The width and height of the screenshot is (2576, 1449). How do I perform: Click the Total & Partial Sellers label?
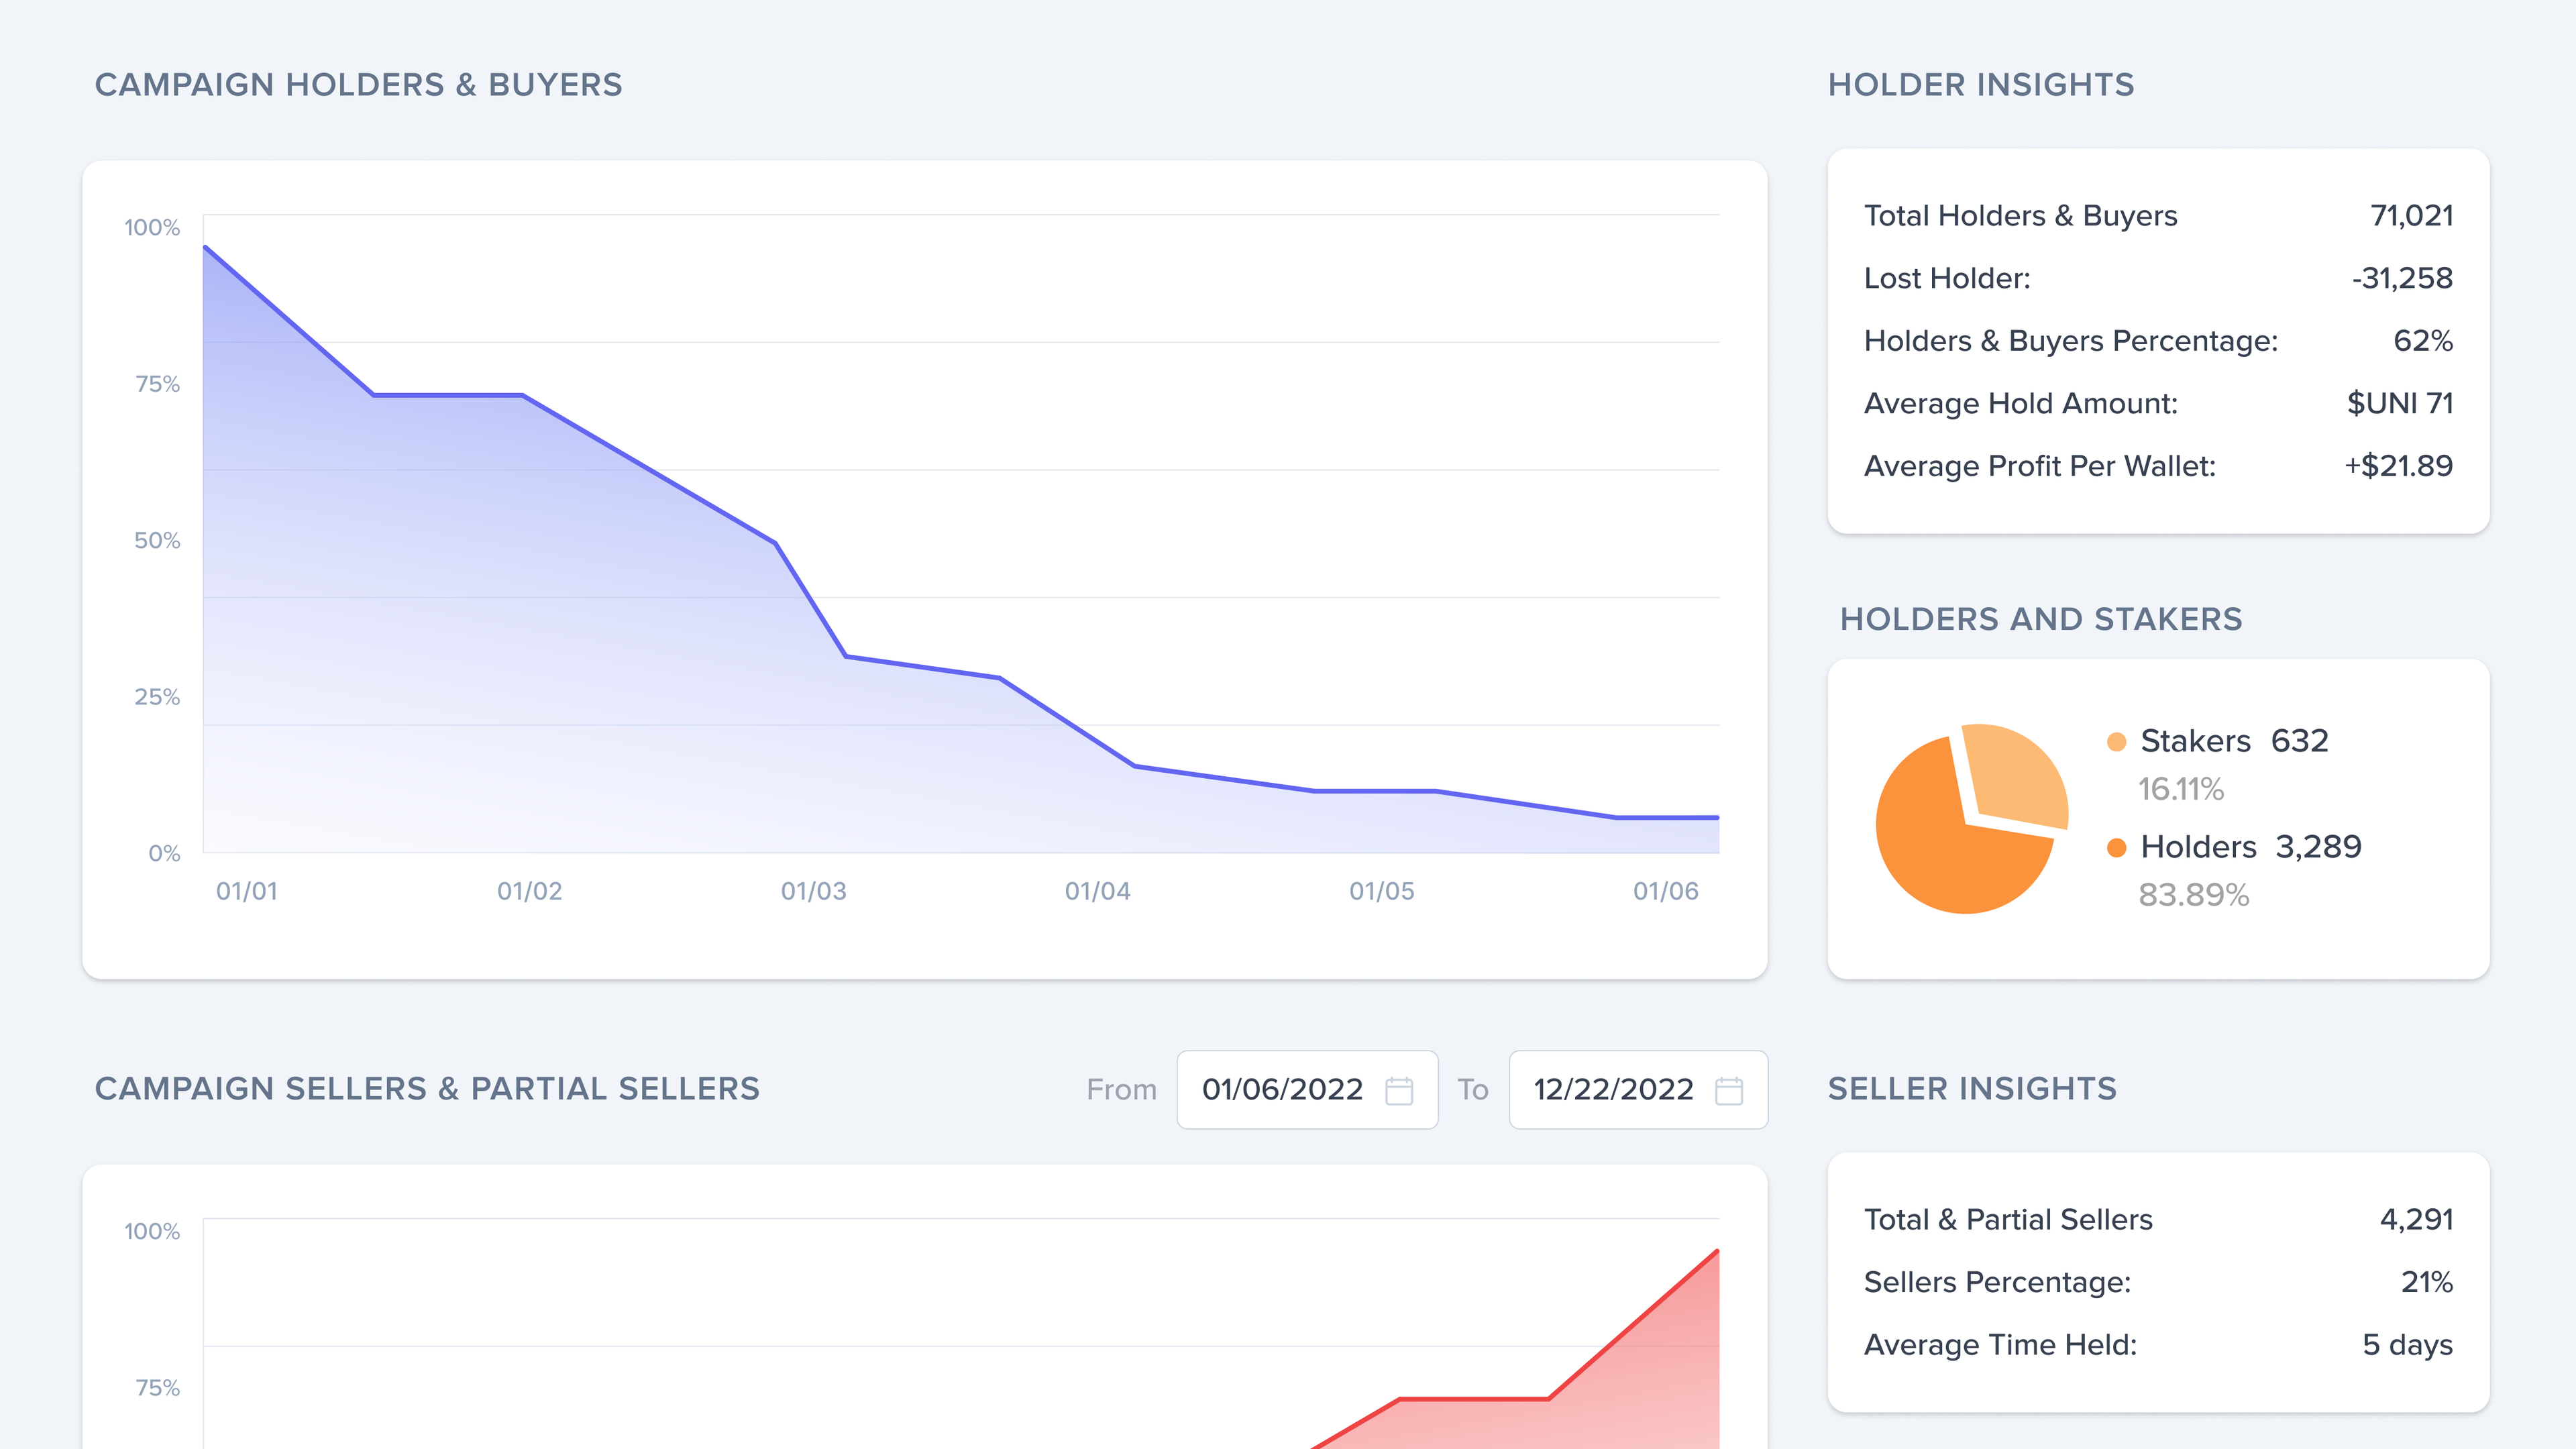2008,1220
